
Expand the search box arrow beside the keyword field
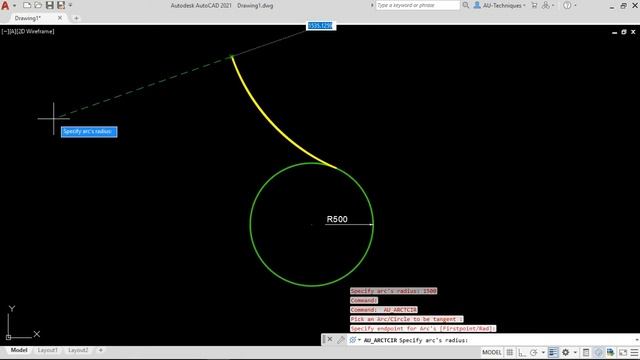(372, 5)
